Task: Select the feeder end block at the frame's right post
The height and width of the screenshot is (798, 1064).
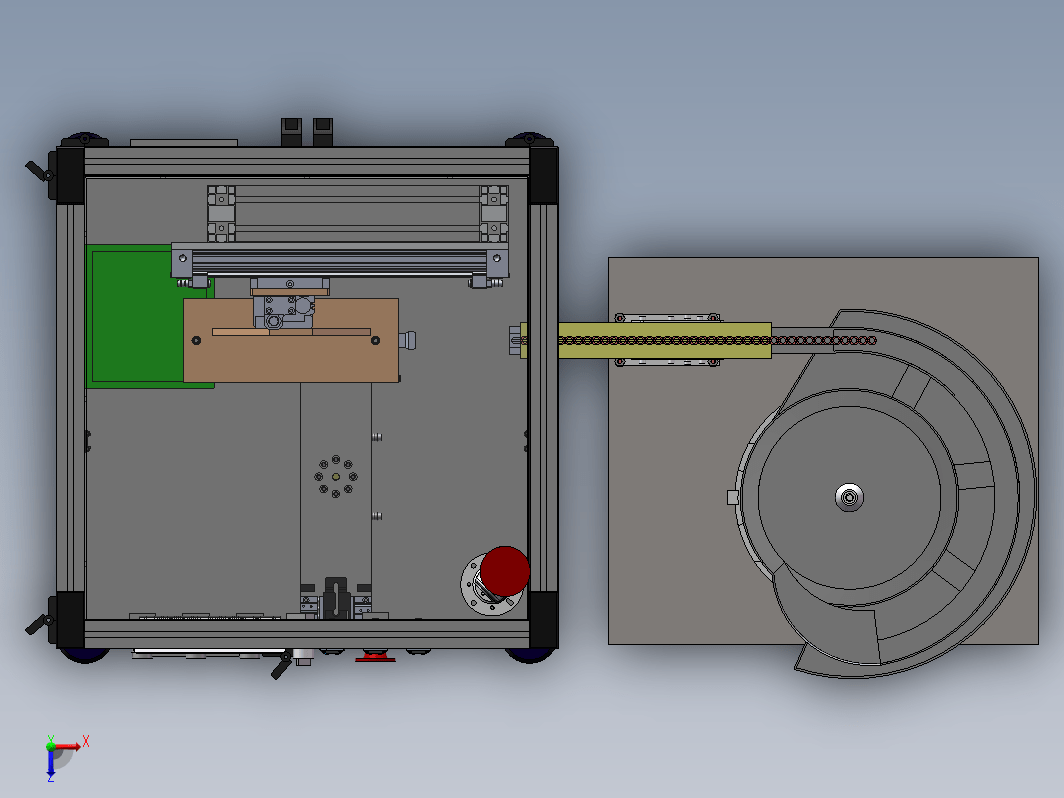Action: (x=516, y=340)
